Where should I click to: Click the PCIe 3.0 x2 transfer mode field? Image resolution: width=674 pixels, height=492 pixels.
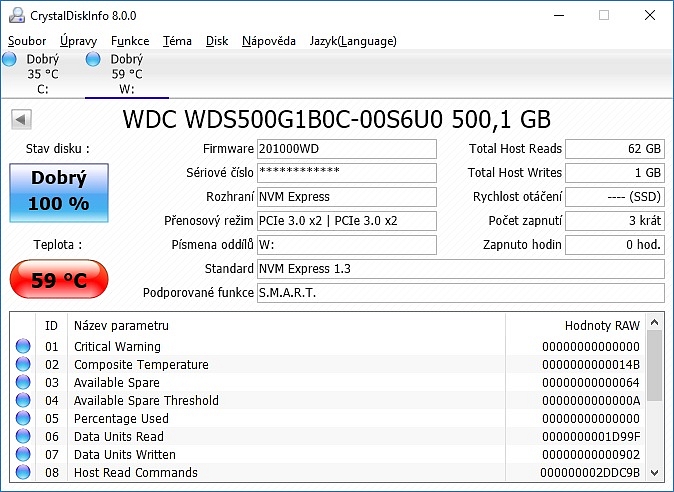point(346,221)
